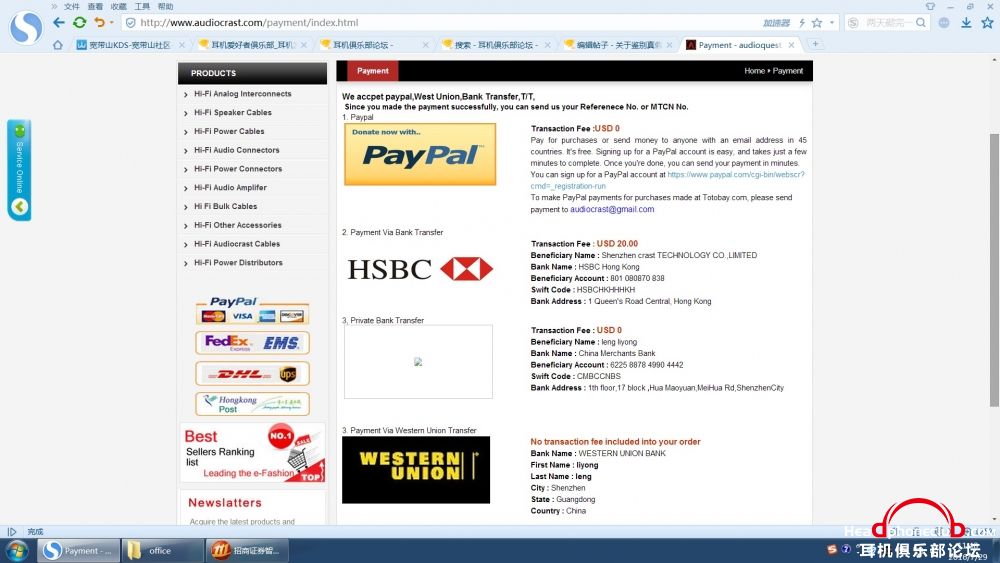The width and height of the screenshot is (1000, 563).
Task: Open the Best Sellers Ranking list banner
Action: click(253, 453)
